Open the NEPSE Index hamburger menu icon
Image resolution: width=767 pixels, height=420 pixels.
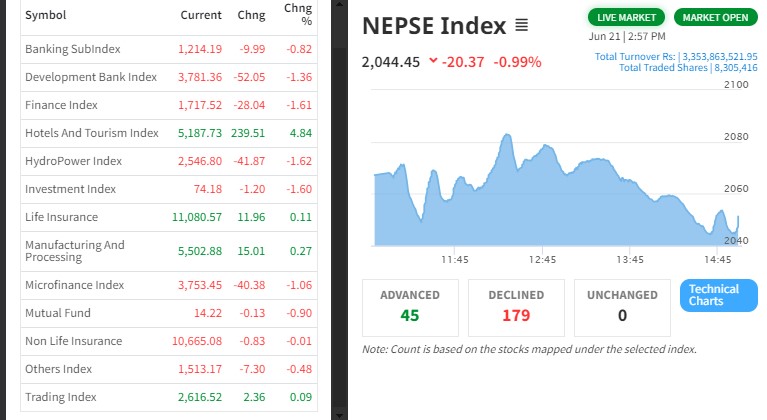tap(521, 25)
